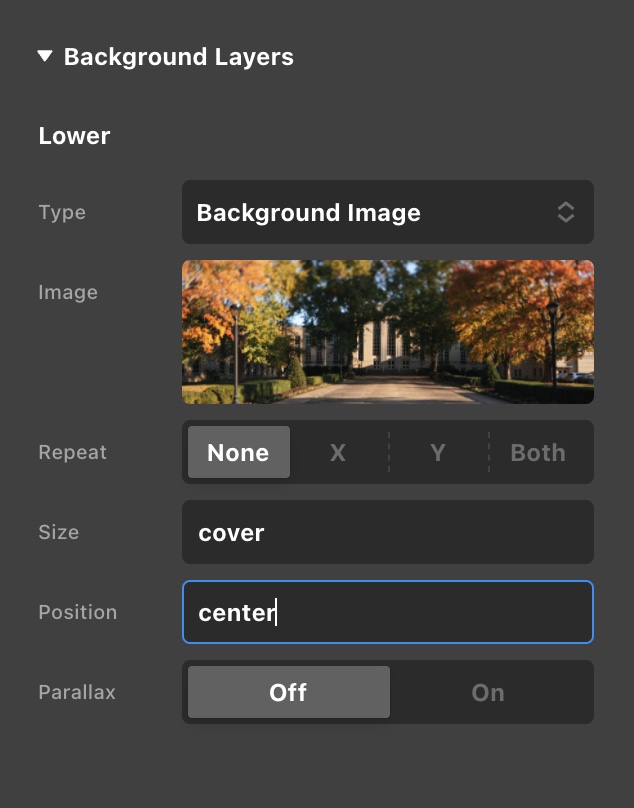Click the Repeat label
This screenshot has height=808, width=634.
click(x=73, y=452)
